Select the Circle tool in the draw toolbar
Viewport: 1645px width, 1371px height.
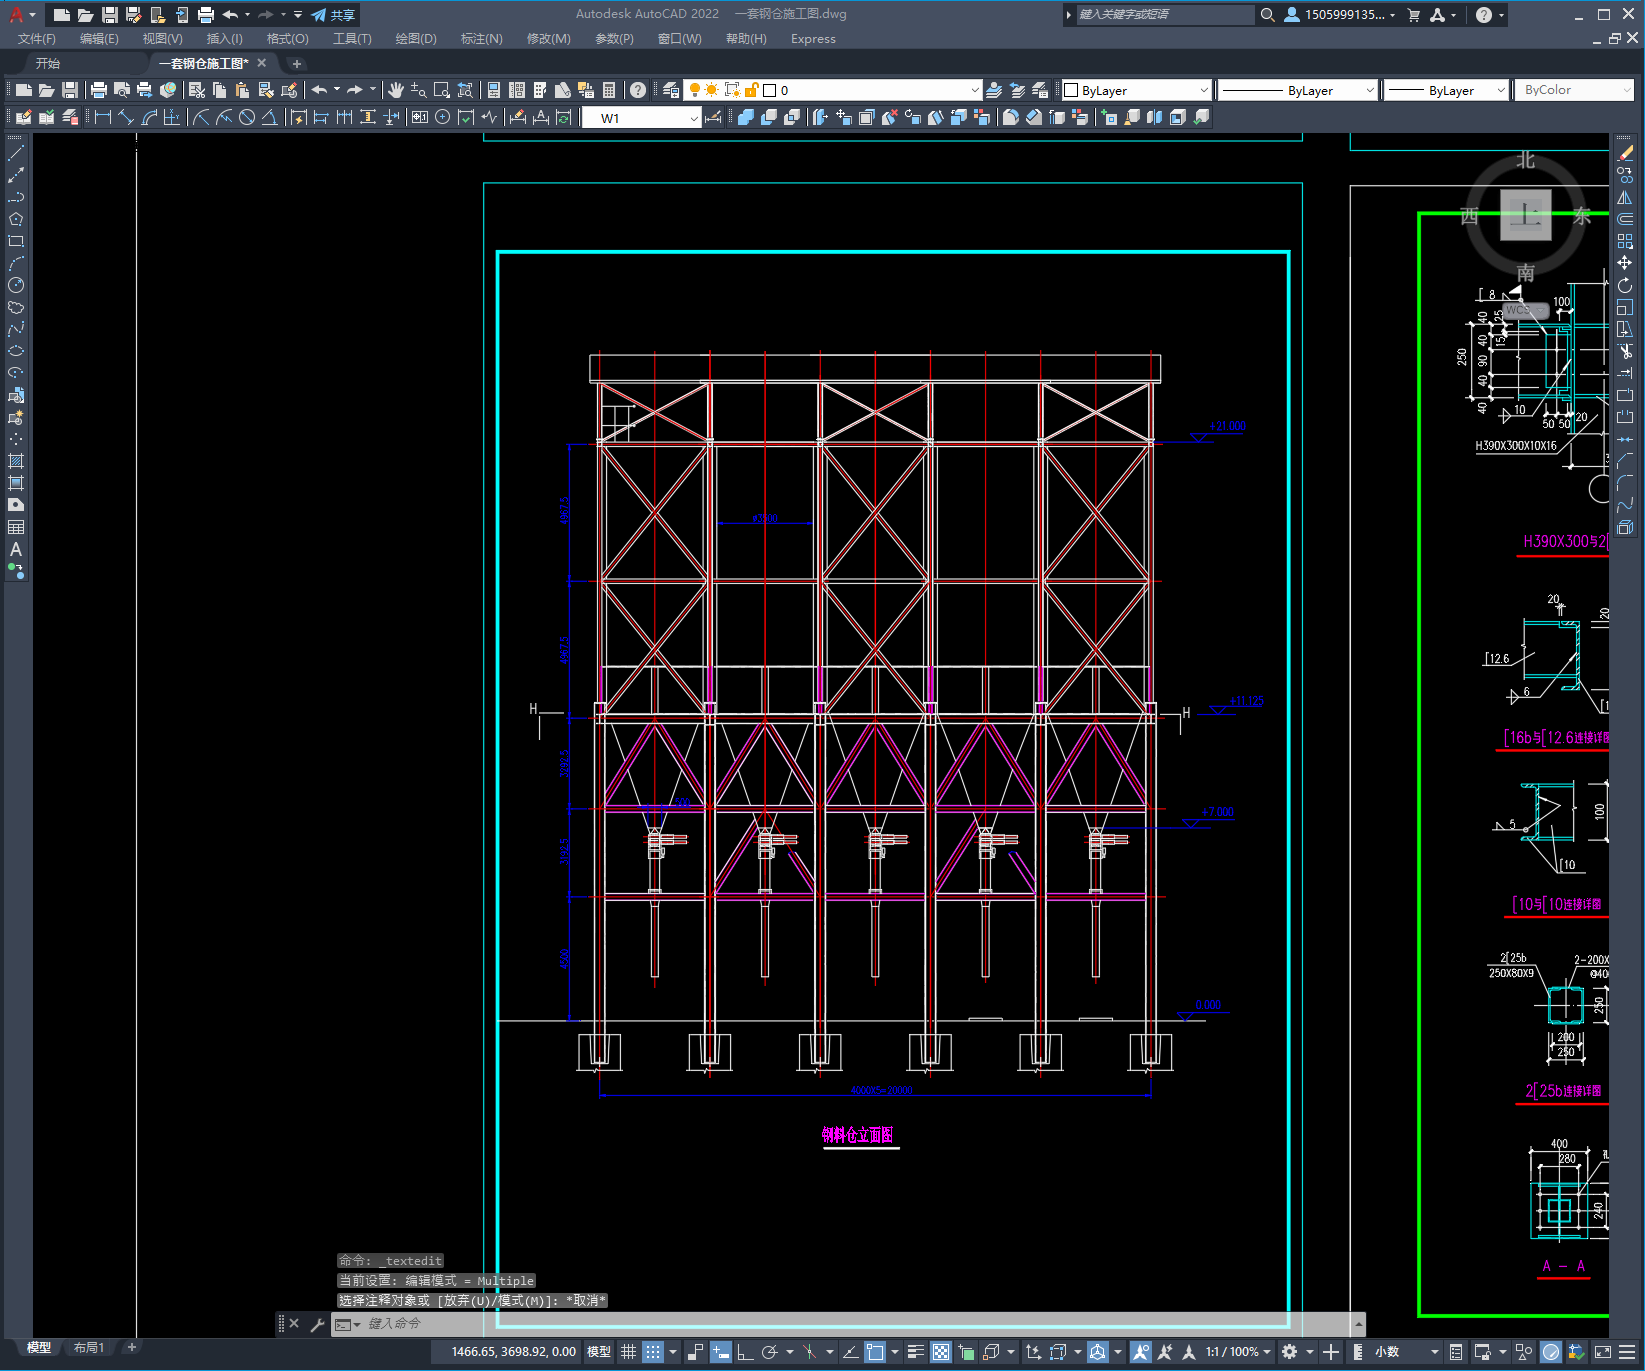tap(16, 285)
